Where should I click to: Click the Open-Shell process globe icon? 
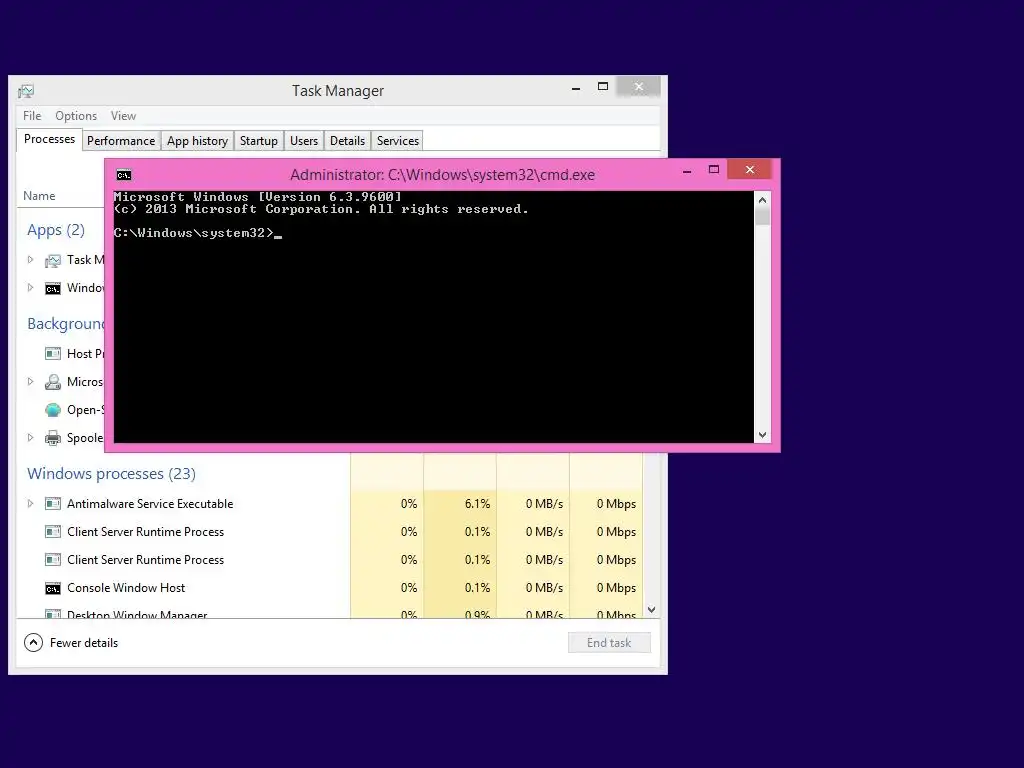click(x=53, y=410)
